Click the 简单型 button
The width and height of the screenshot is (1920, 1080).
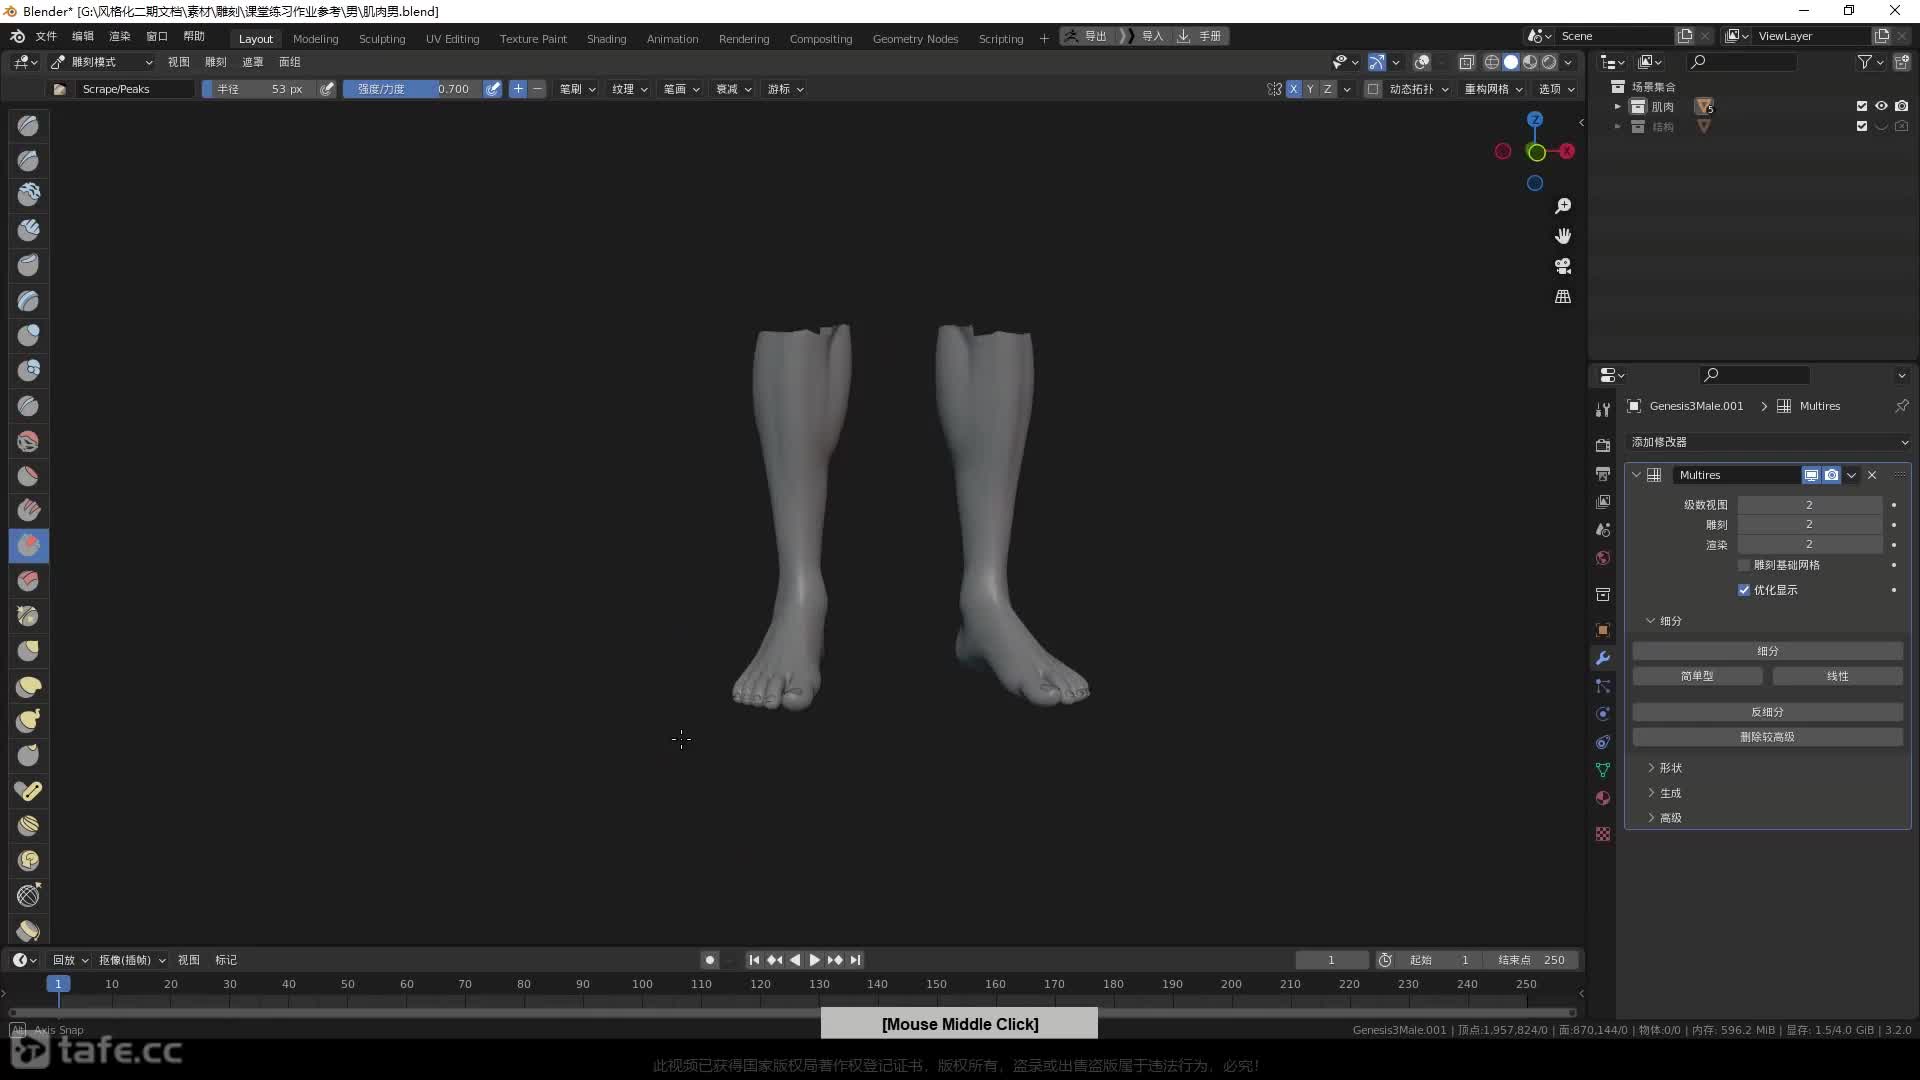point(1697,676)
